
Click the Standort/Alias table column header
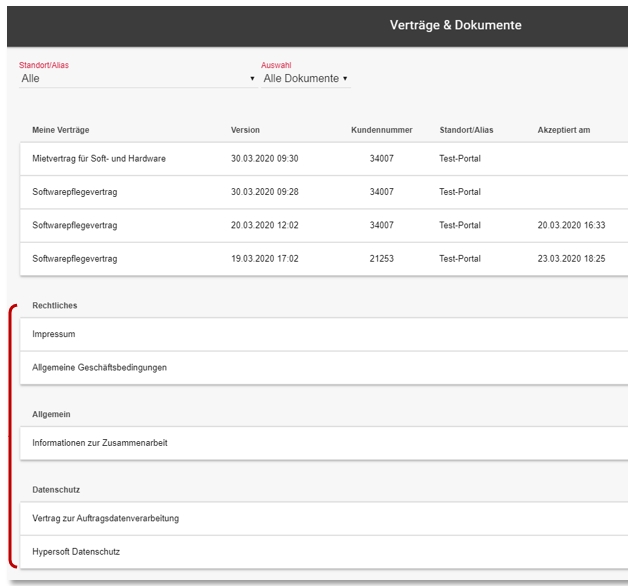click(466, 130)
